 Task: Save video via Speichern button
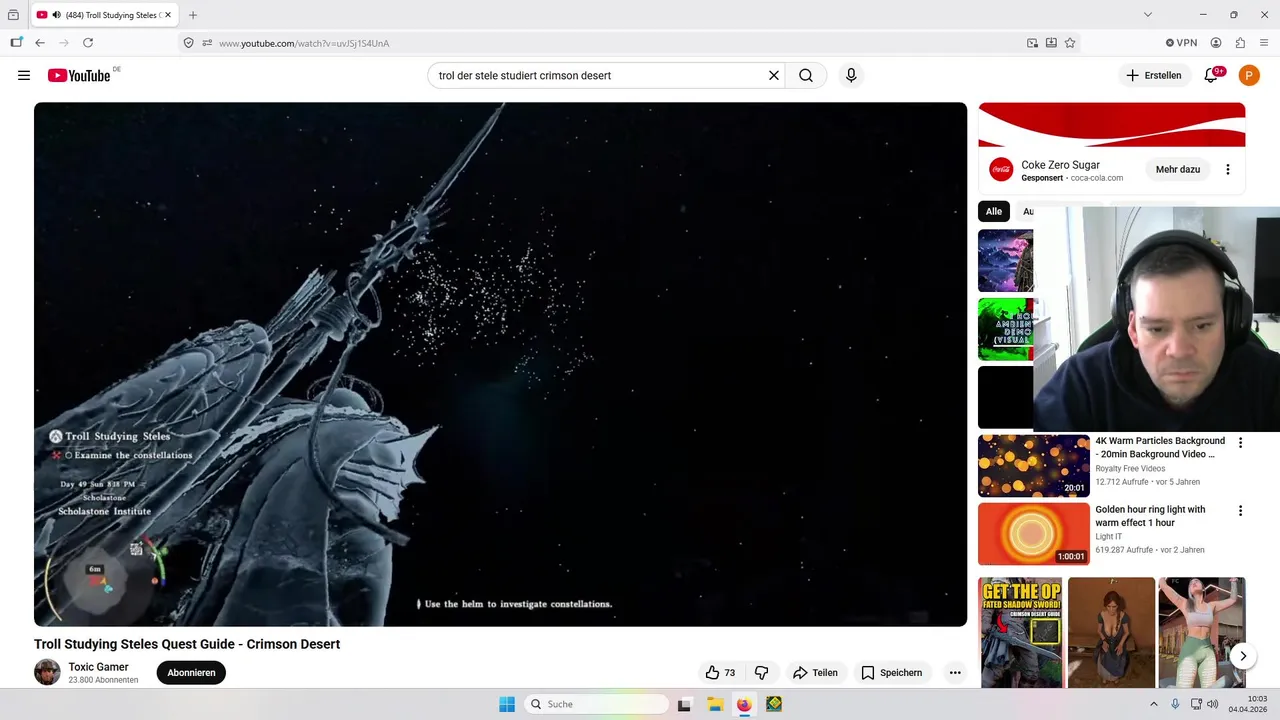(x=892, y=673)
